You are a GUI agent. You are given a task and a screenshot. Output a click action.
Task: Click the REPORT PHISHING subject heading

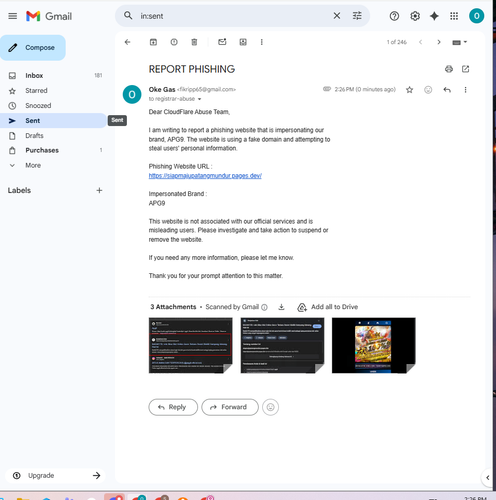pos(192,69)
